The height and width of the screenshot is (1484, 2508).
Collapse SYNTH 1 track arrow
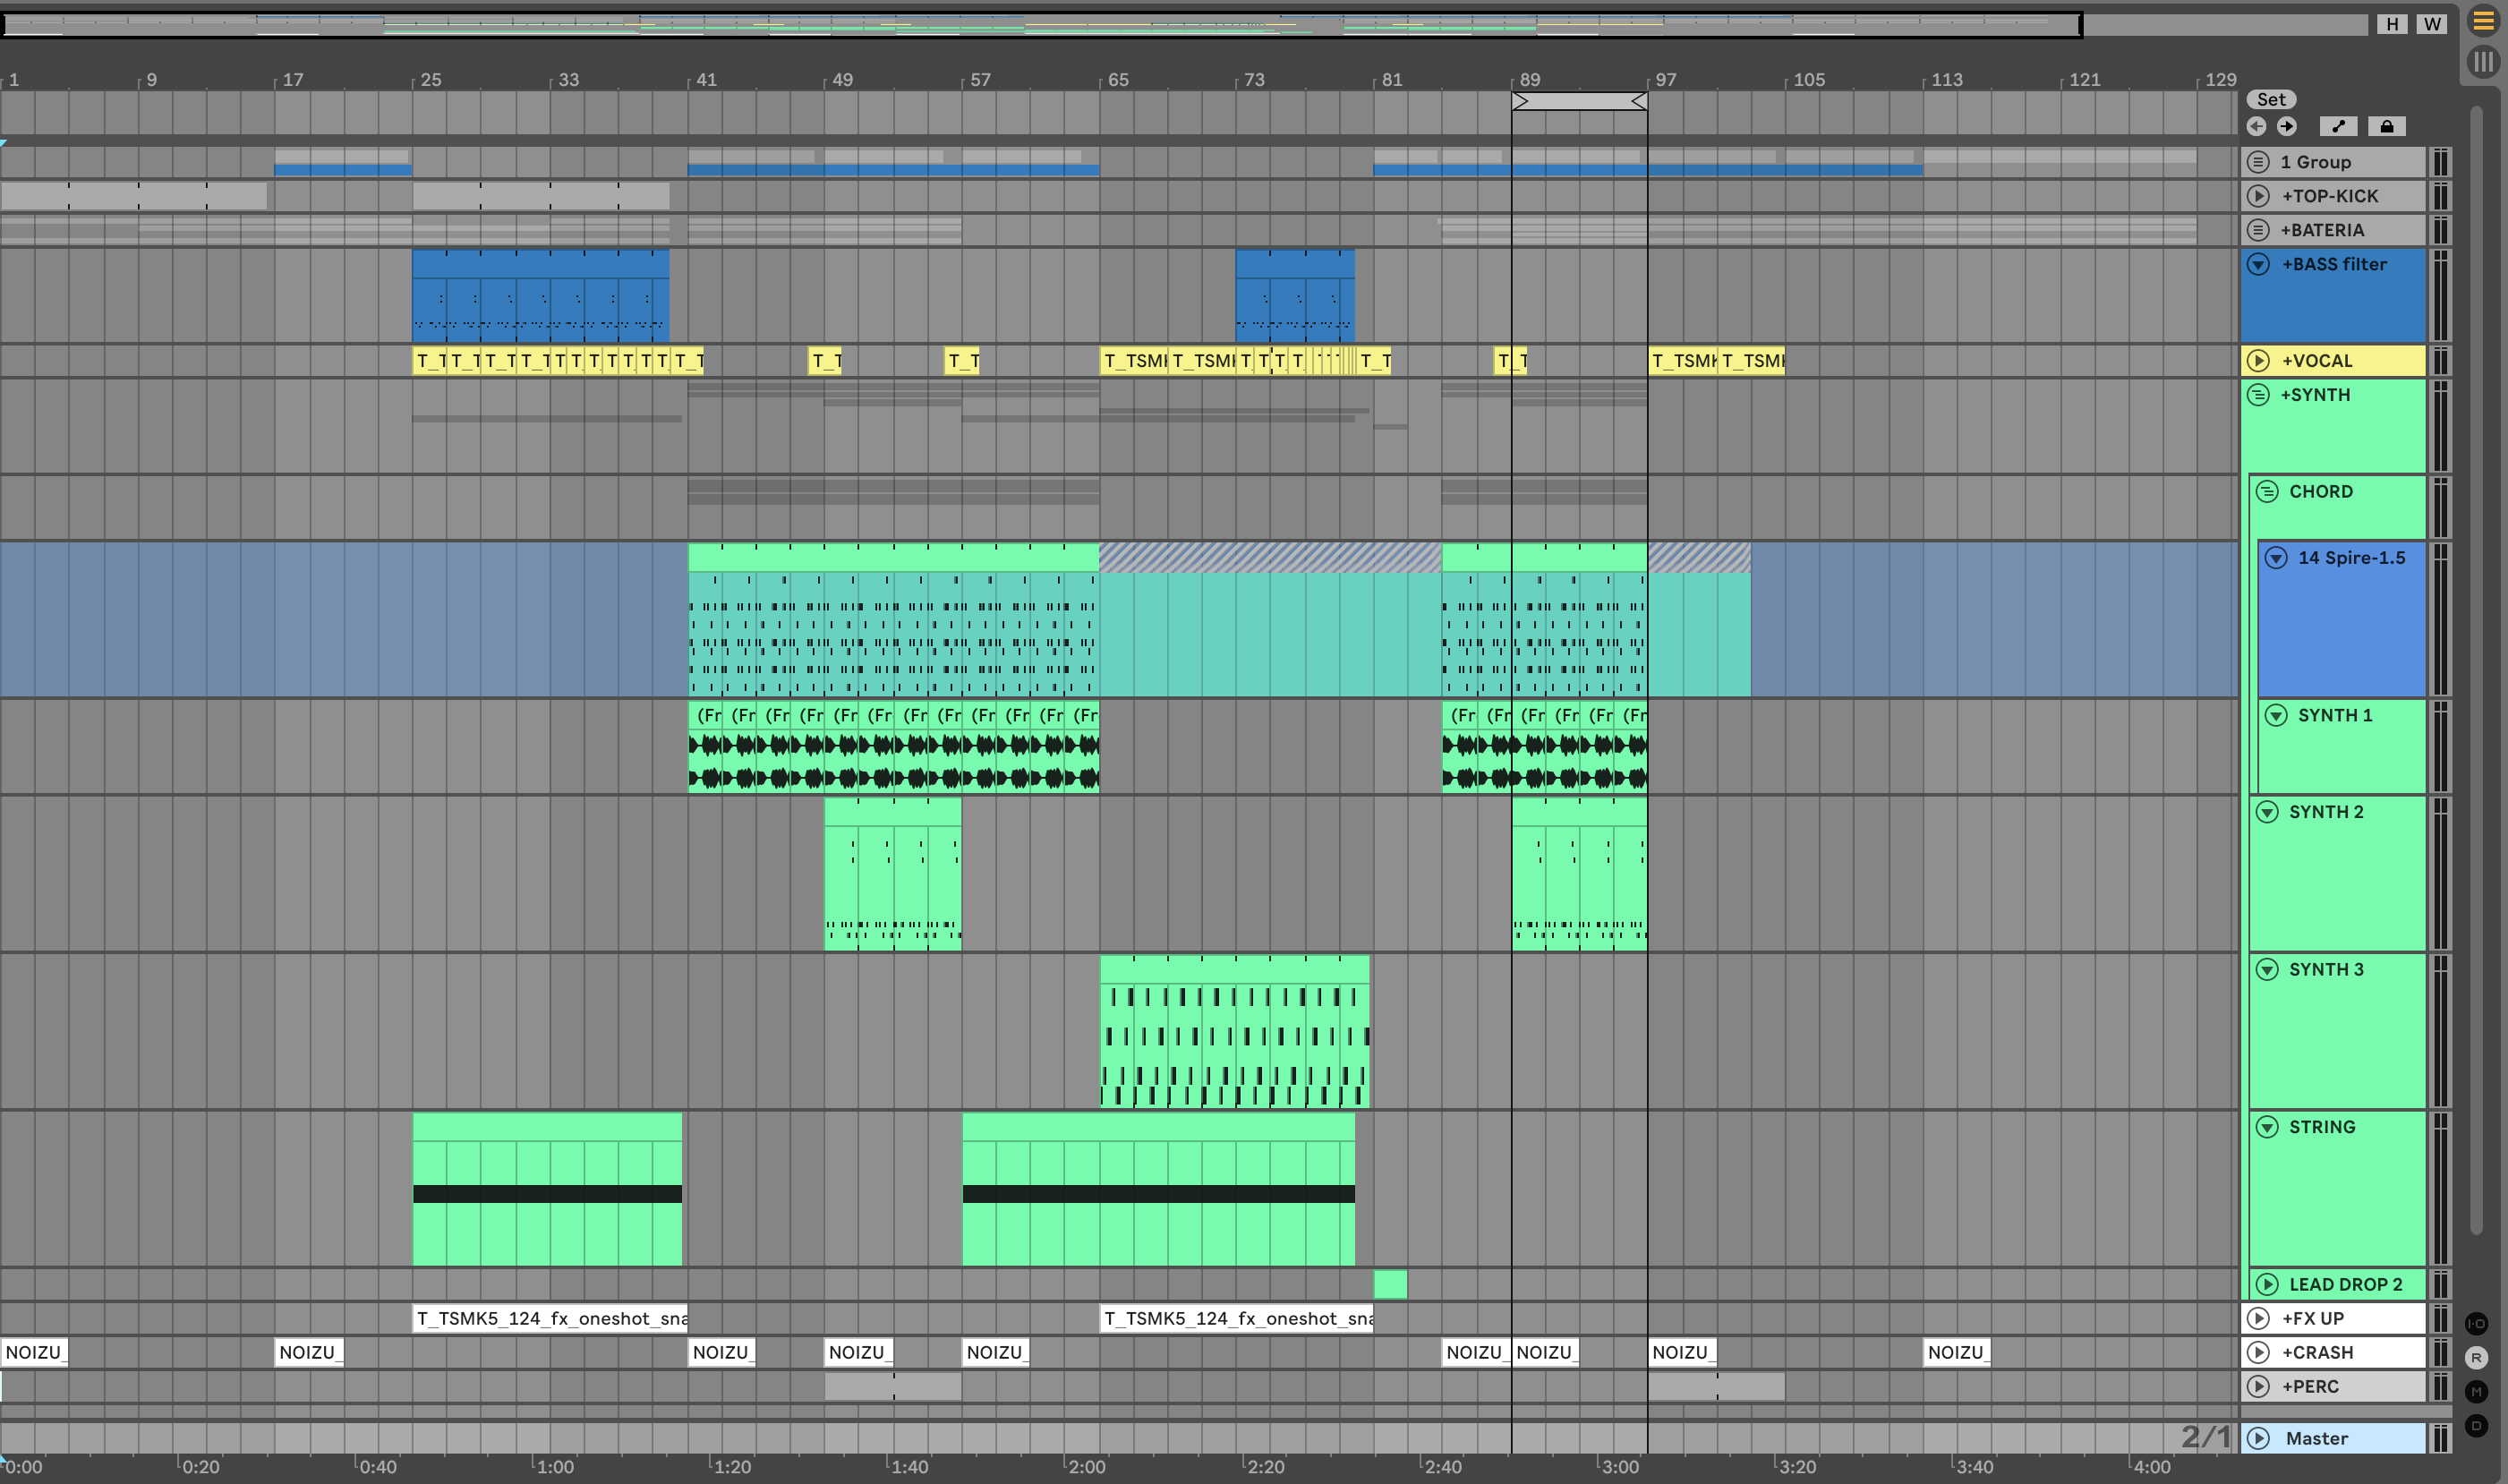pyautogui.click(x=2276, y=715)
